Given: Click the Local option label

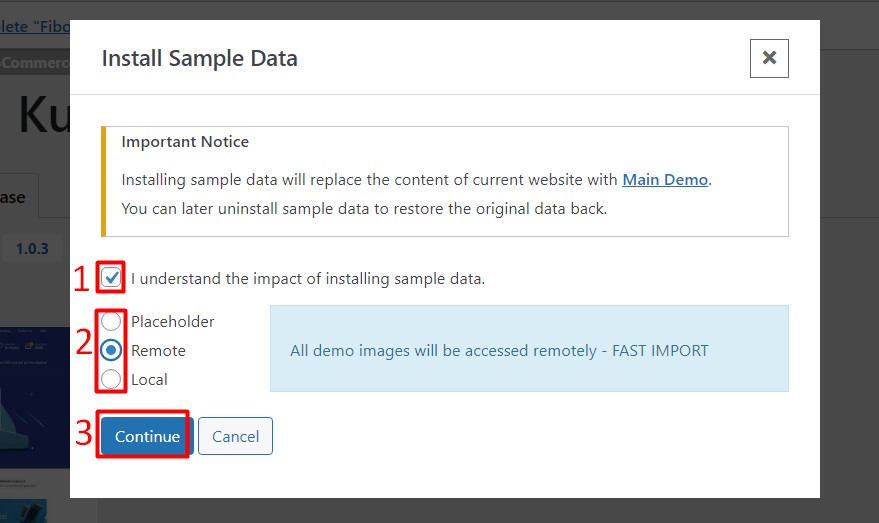Looking at the screenshot, I should 149,379.
